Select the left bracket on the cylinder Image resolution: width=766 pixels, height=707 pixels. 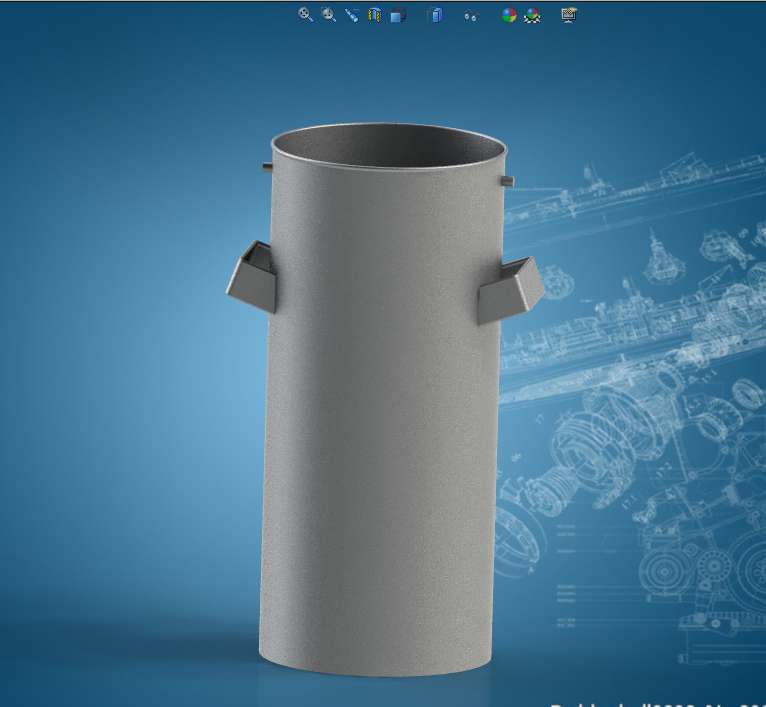(x=251, y=277)
